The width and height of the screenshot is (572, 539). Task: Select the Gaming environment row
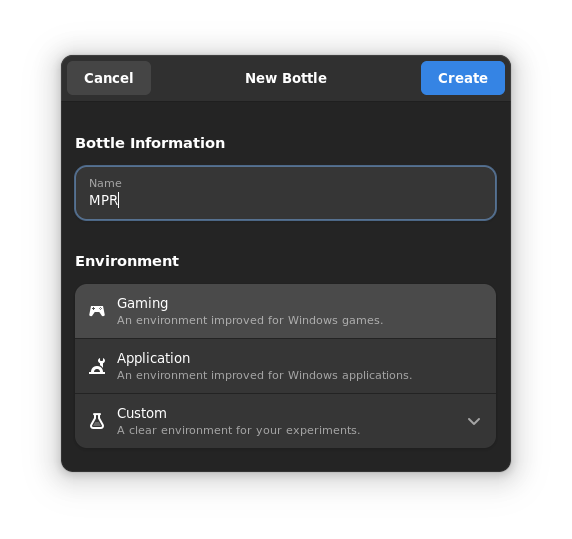[285, 311]
